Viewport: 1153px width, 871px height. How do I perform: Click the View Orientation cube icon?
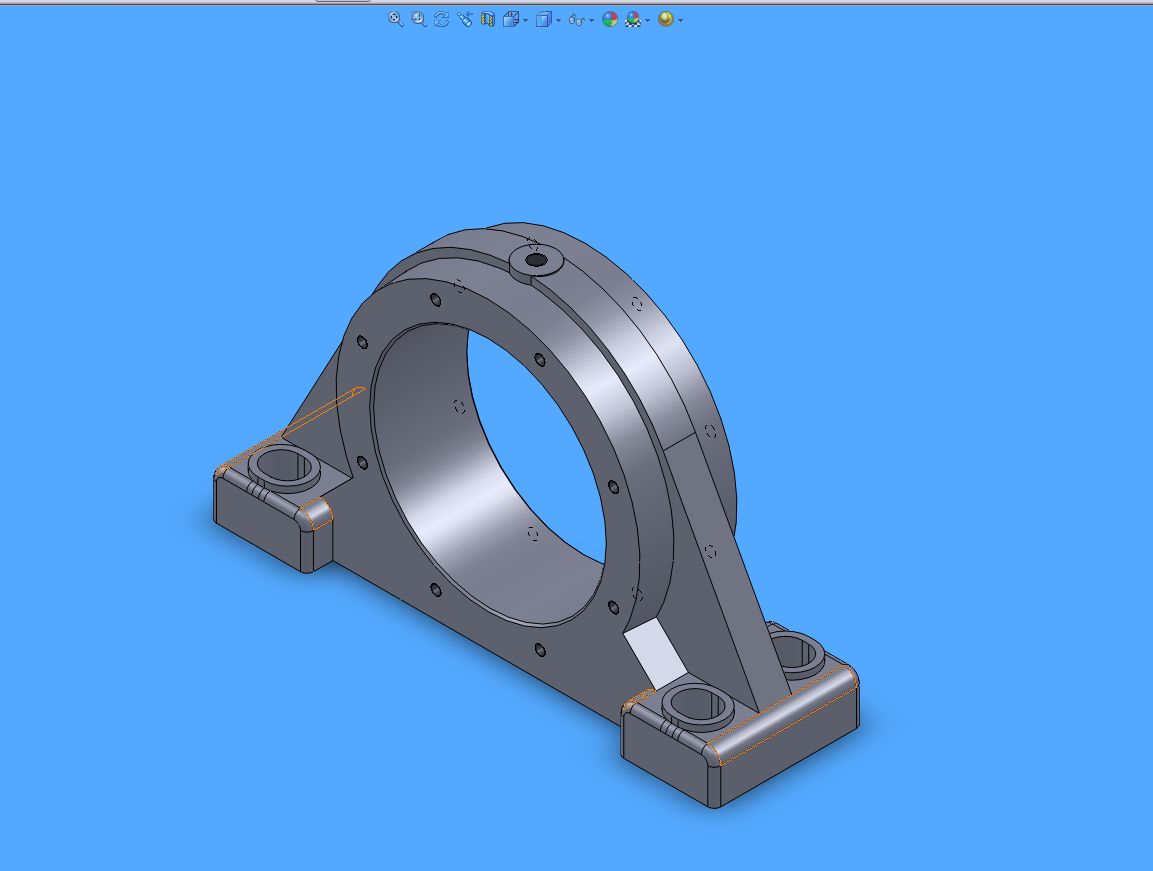[511, 19]
